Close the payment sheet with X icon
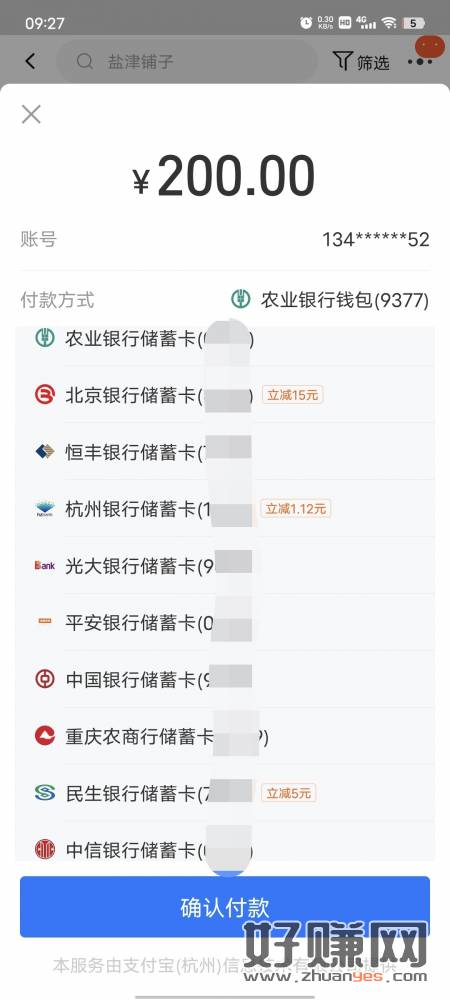Screen dimensions: 450x1000 click(x=31, y=115)
